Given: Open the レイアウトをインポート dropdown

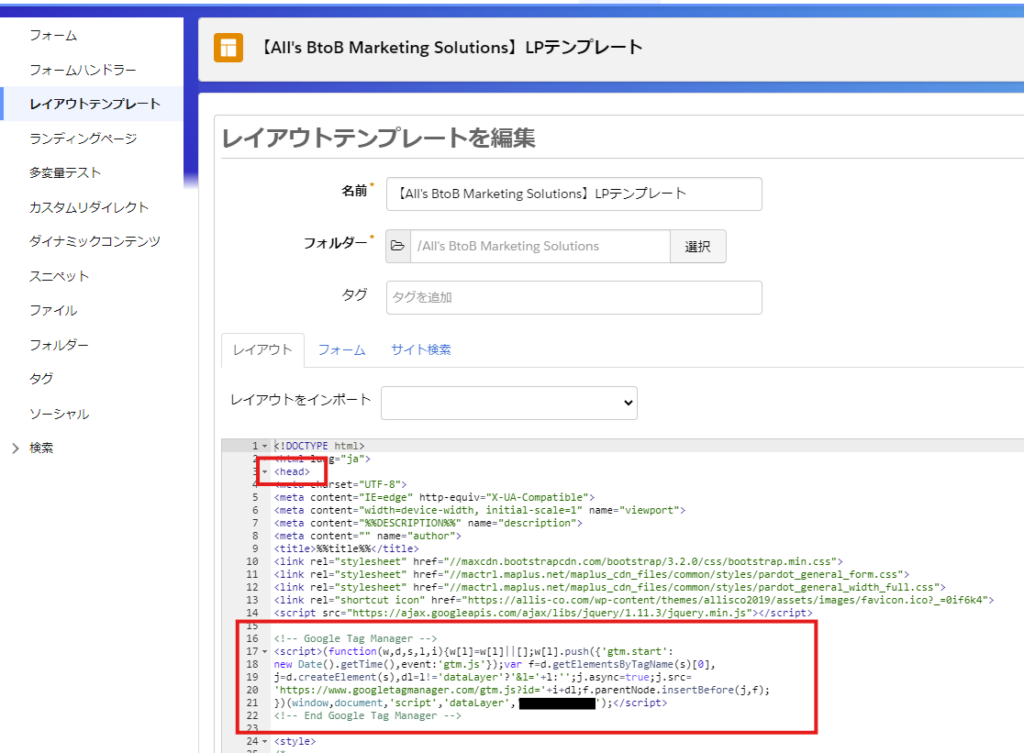Looking at the screenshot, I should [509, 401].
